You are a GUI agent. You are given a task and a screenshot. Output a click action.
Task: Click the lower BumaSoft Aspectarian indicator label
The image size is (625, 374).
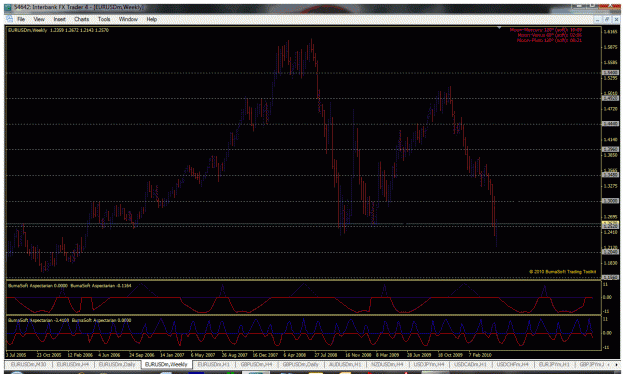click(69, 320)
